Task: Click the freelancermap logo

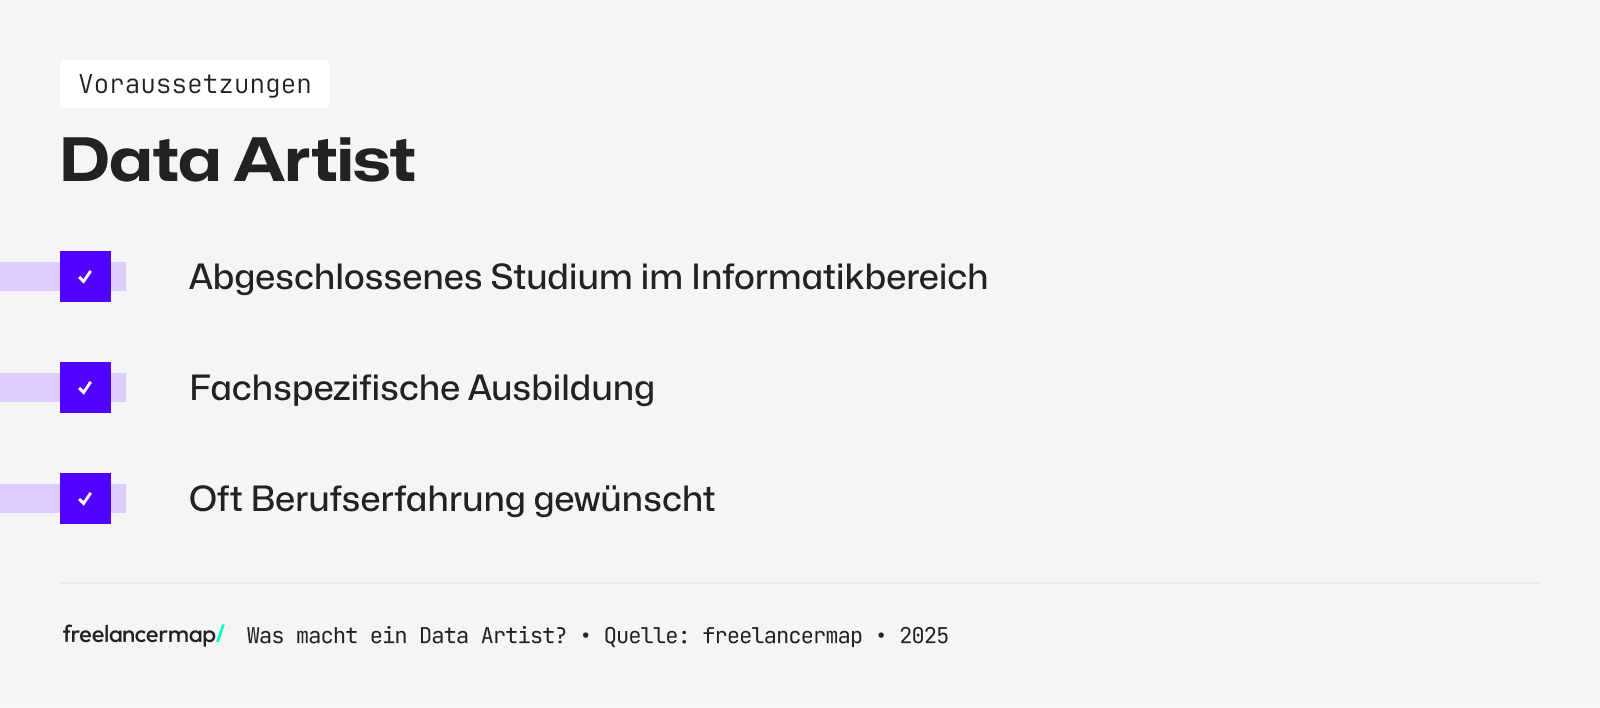Action: pos(139,634)
